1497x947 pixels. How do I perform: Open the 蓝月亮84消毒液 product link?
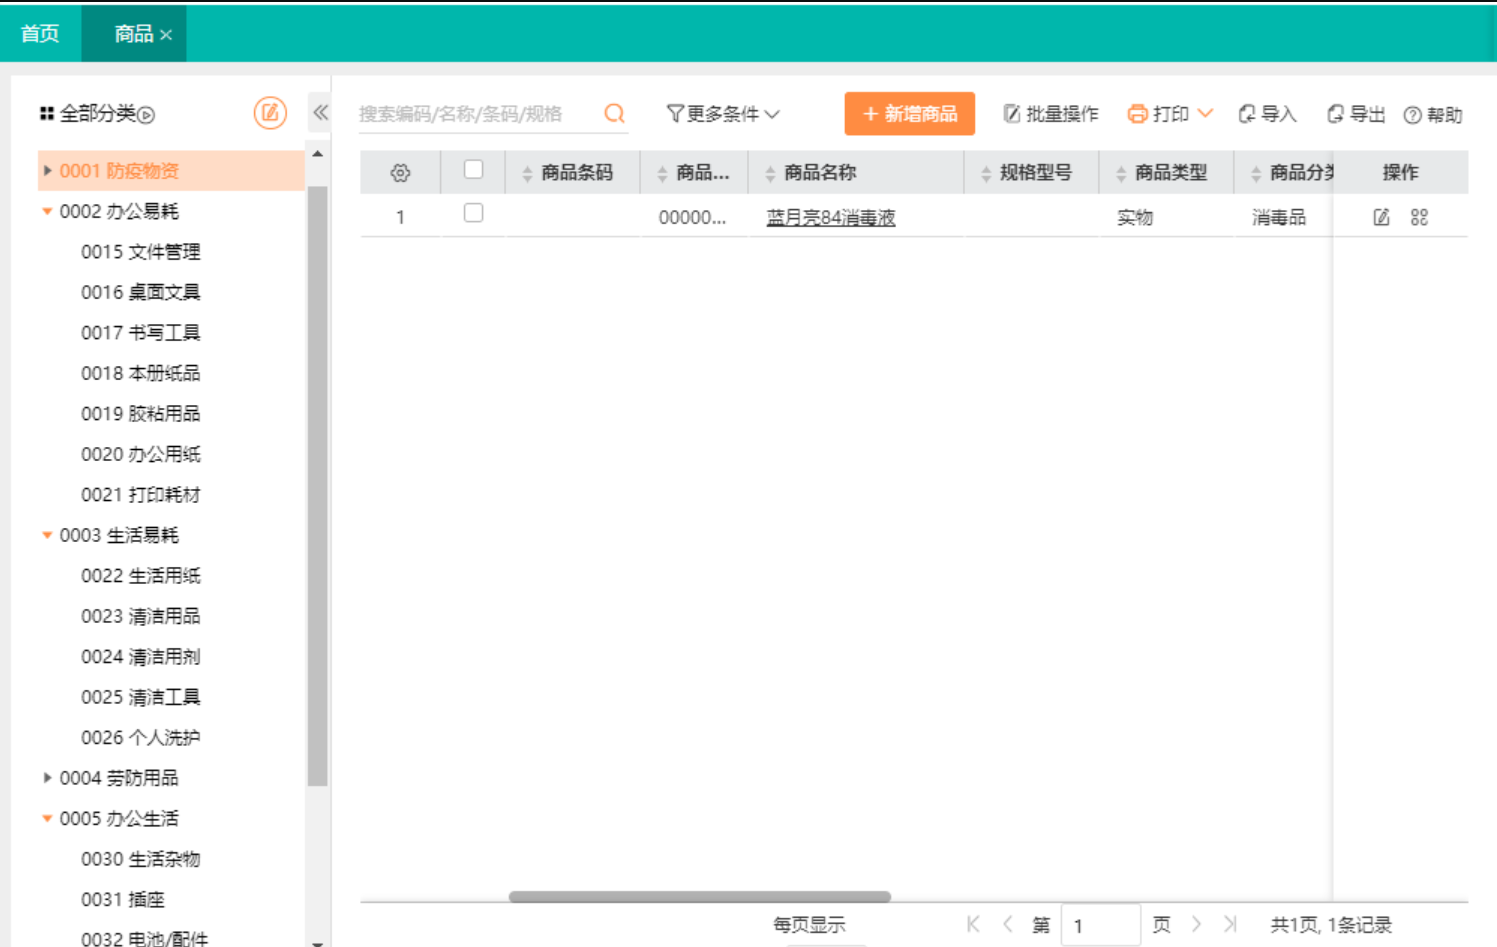tap(830, 217)
